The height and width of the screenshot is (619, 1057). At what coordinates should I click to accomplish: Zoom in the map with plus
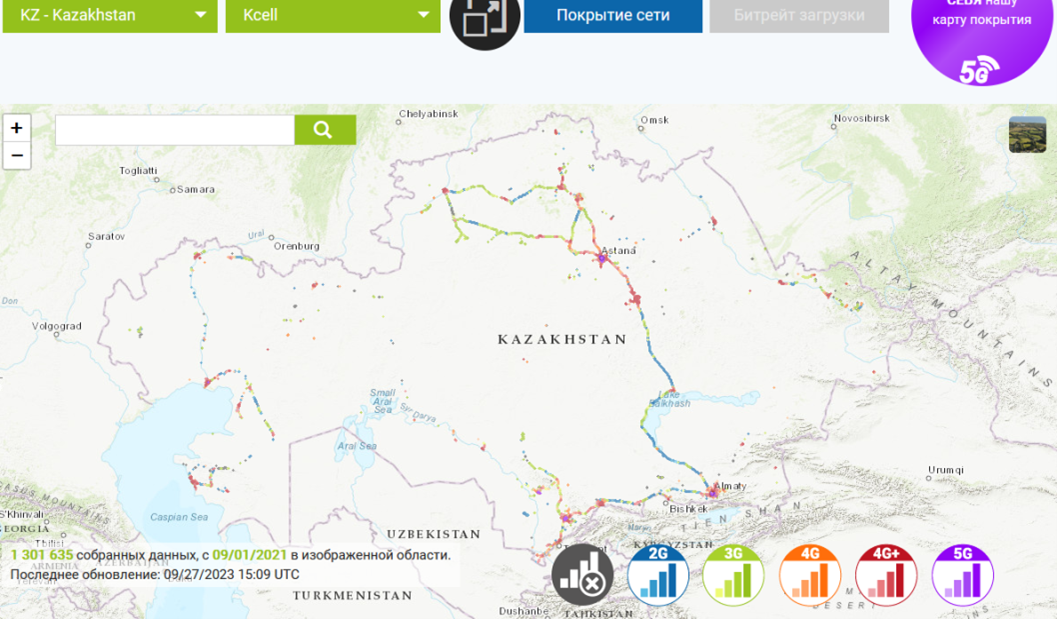coord(17,128)
